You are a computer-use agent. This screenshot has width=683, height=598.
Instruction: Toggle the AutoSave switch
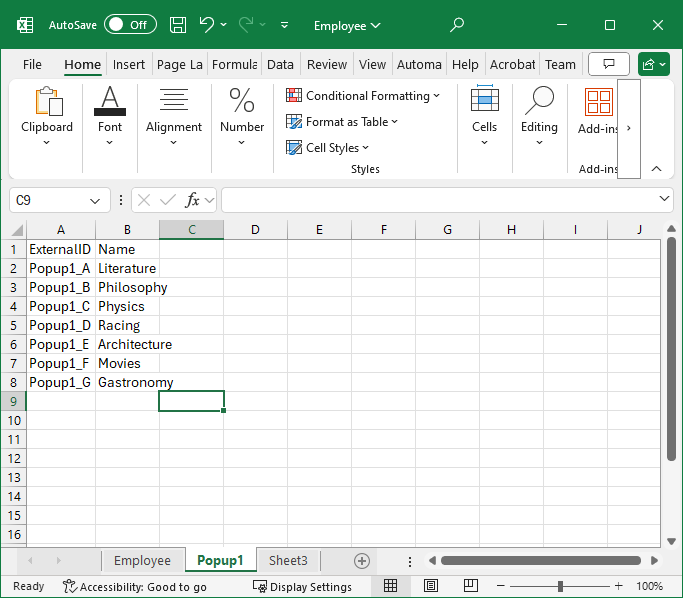(x=130, y=25)
